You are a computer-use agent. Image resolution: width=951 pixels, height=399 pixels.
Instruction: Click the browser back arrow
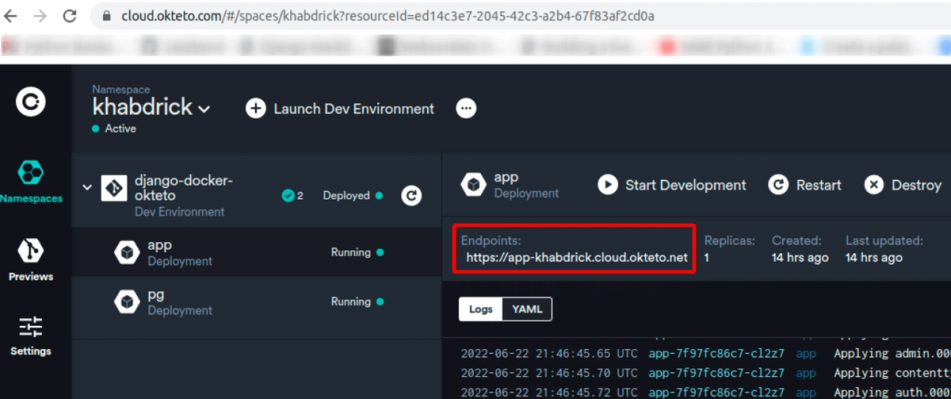click(x=10, y=16)
